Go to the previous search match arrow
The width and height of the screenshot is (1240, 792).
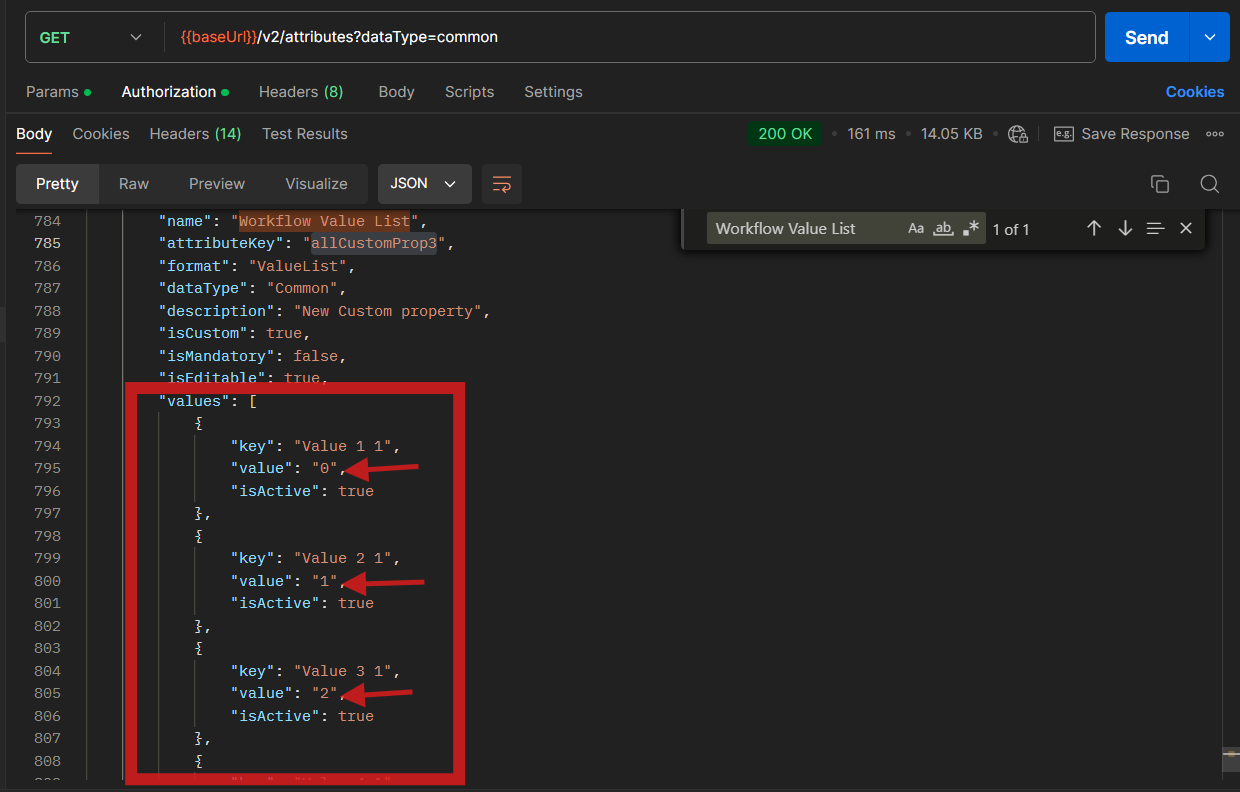pos(1094,229)
